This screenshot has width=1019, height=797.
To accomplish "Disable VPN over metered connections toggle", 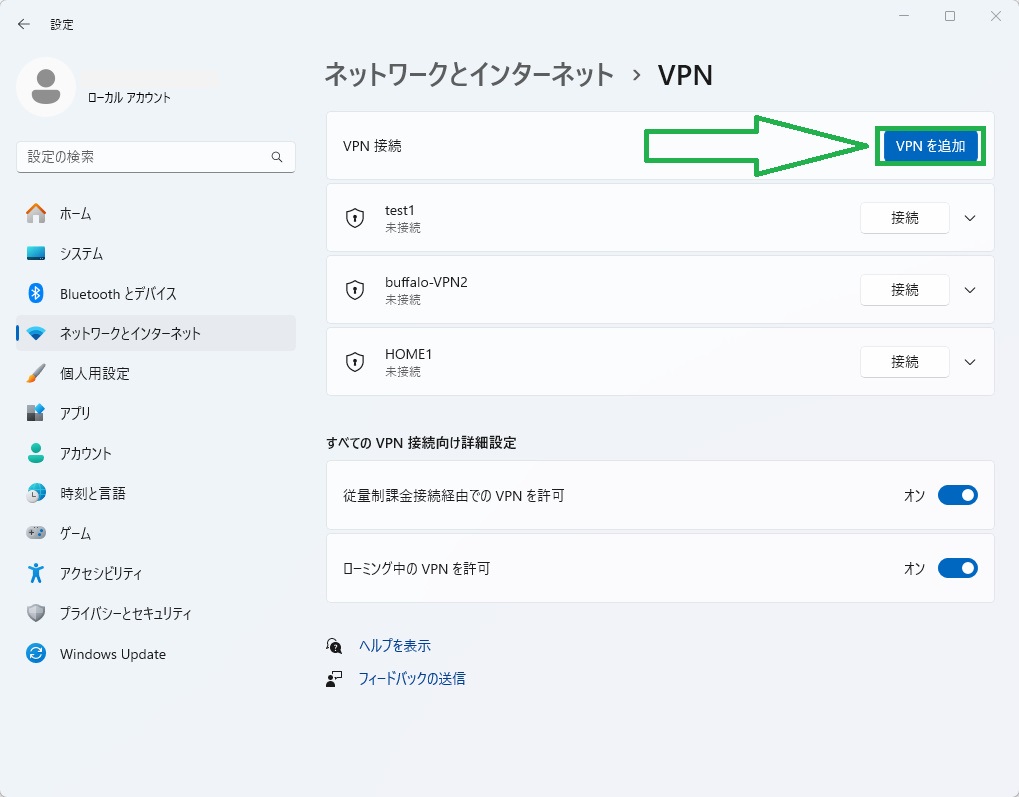I will coord(957,495).
